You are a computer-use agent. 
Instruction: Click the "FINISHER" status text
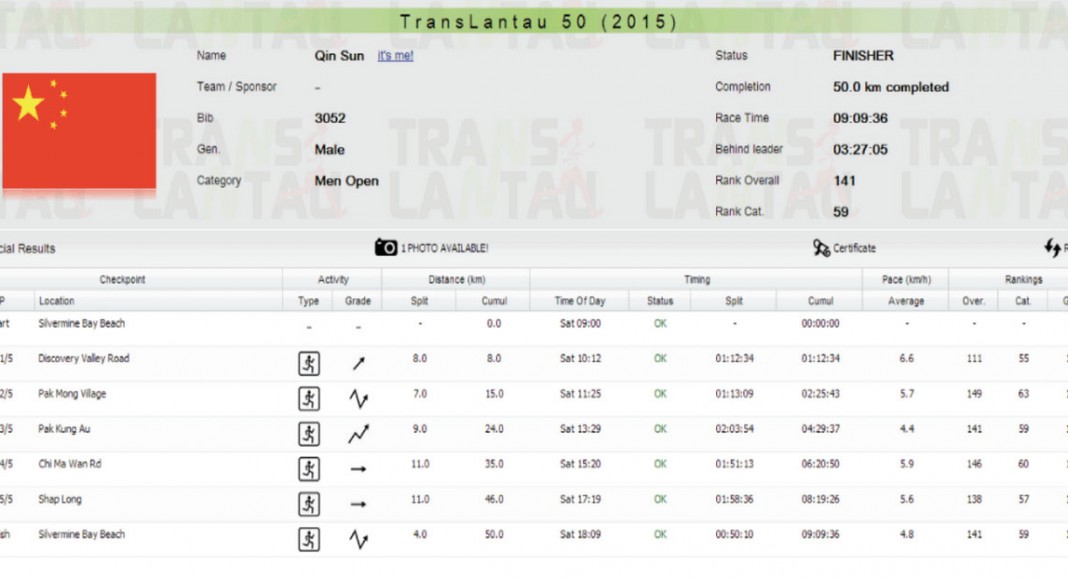tap(863, 56)
